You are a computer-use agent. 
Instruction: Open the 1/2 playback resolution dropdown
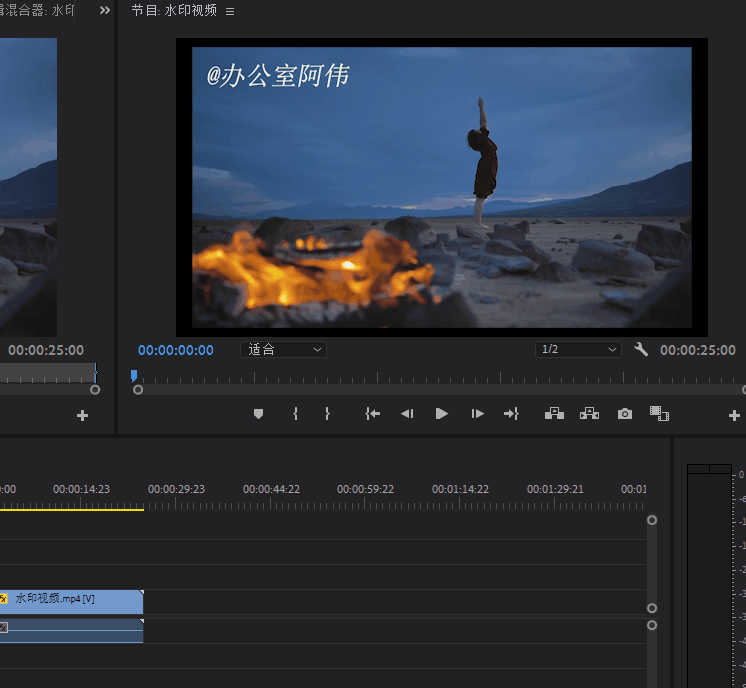click(x=579, y=350)
